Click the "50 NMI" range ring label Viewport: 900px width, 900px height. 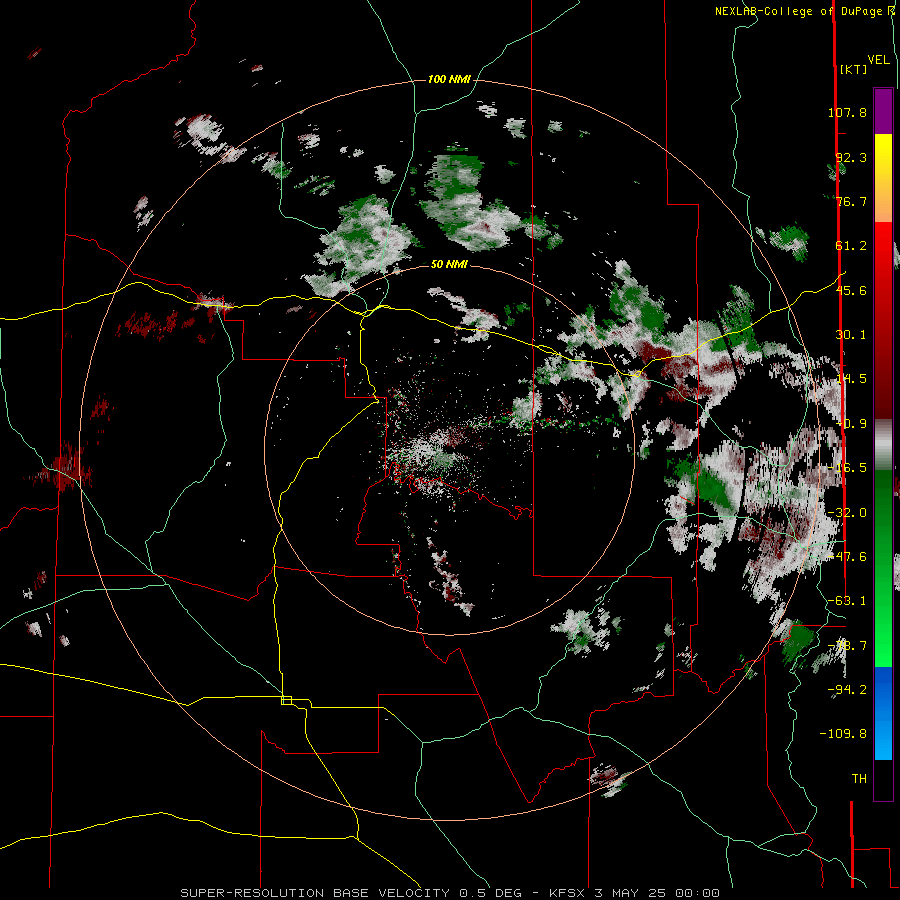coord(449,264)
